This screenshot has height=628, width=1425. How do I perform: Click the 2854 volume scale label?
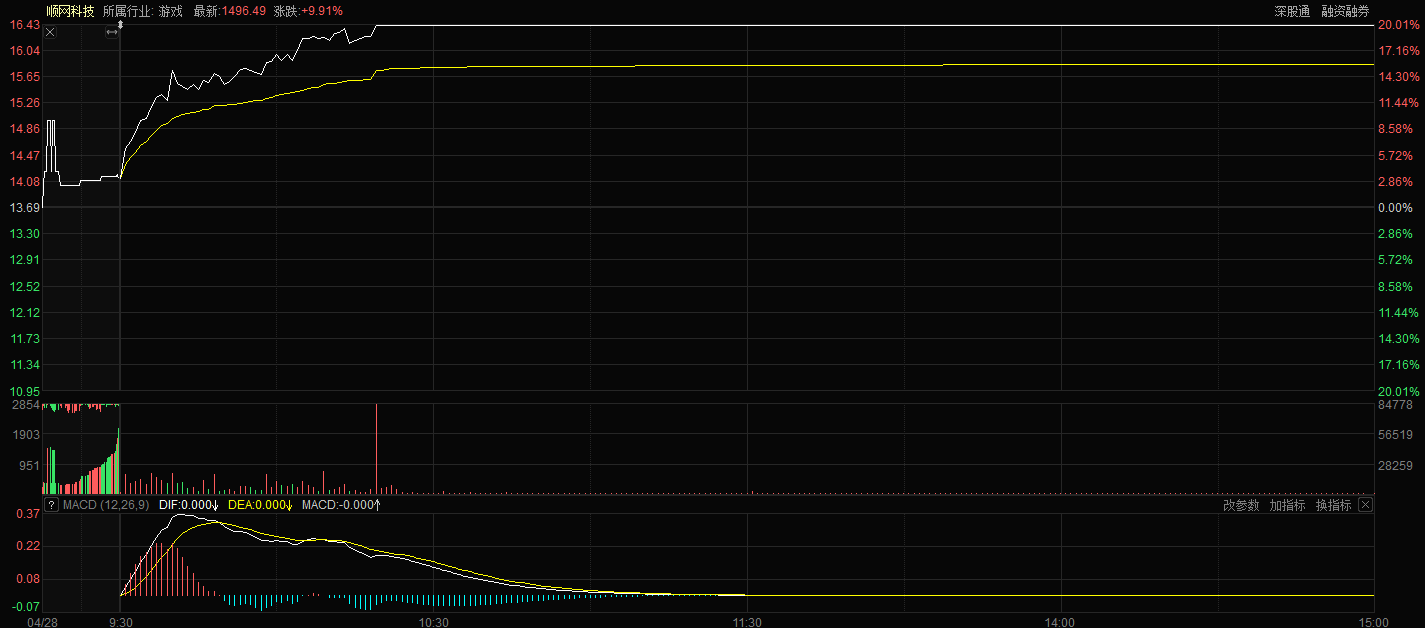[x=26, y=405]
